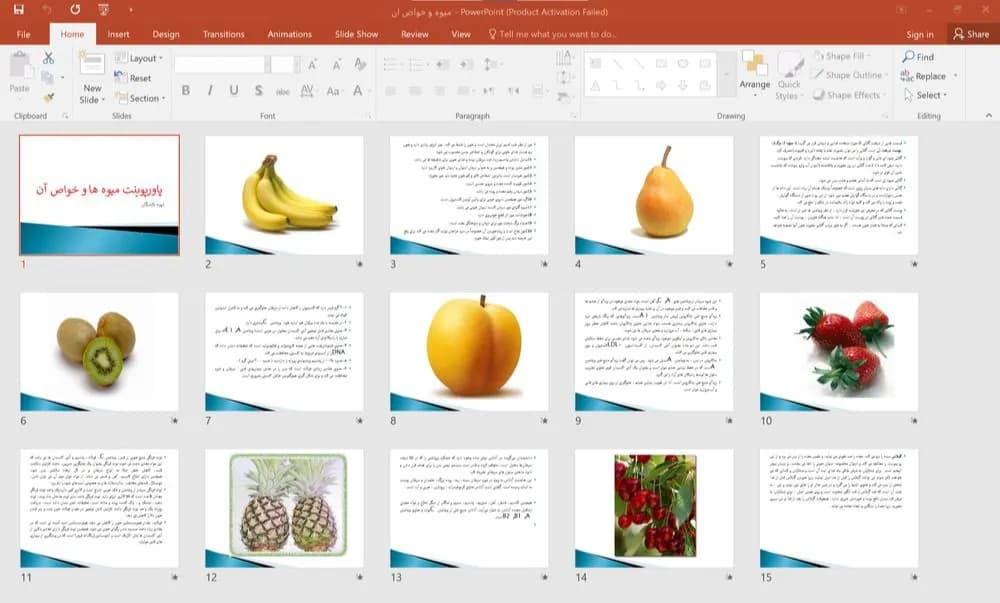Click the Redo icon in the quick access toolbar
The width and height of the screenshot is (1000, 603).
click(x=75, y=10)
